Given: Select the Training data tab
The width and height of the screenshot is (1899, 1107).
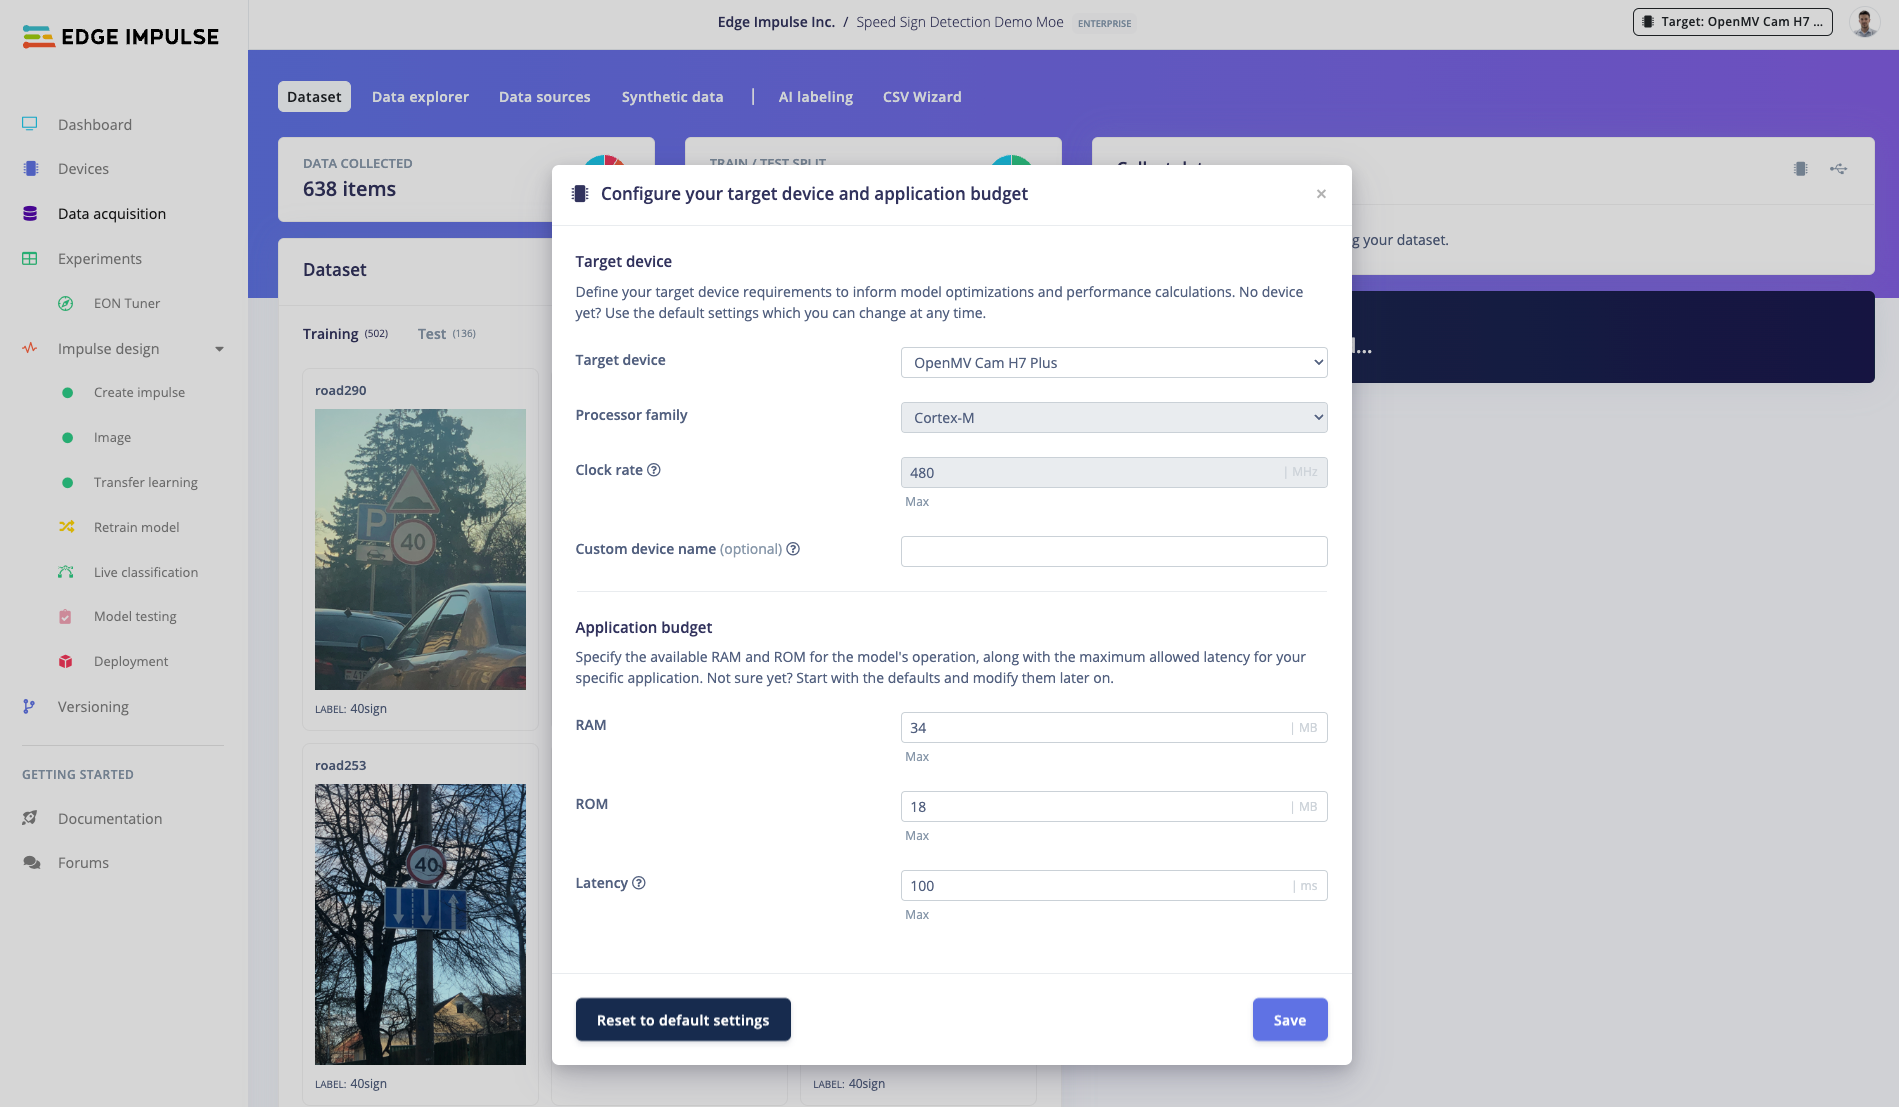Looking at the screenshot, I should point(345,334).
